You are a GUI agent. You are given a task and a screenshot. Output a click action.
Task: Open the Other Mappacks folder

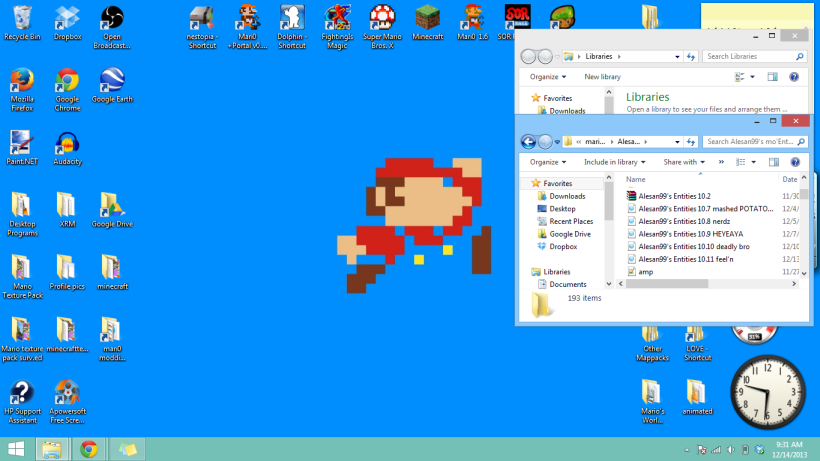coord(652,345)
